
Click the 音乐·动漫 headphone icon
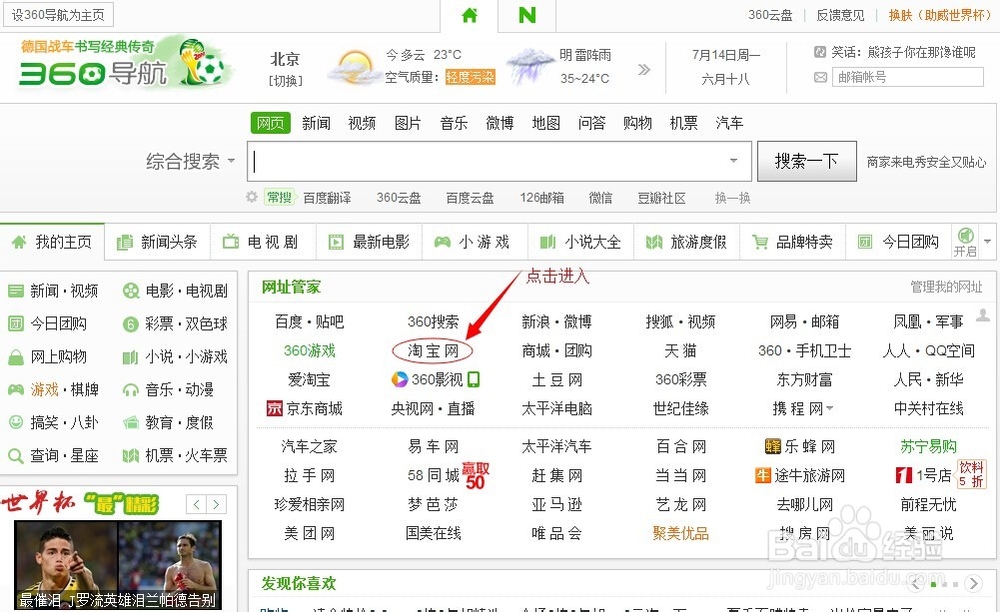[131, 390]
